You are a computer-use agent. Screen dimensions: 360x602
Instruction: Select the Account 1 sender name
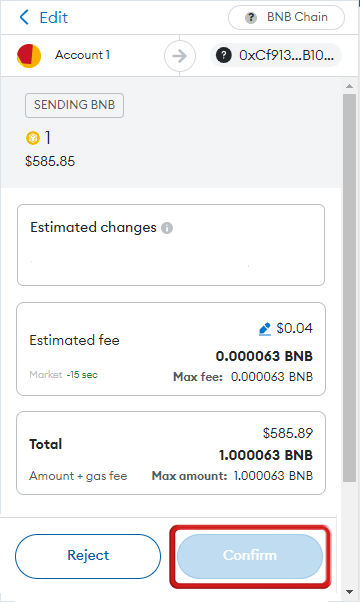coord(83,55)
